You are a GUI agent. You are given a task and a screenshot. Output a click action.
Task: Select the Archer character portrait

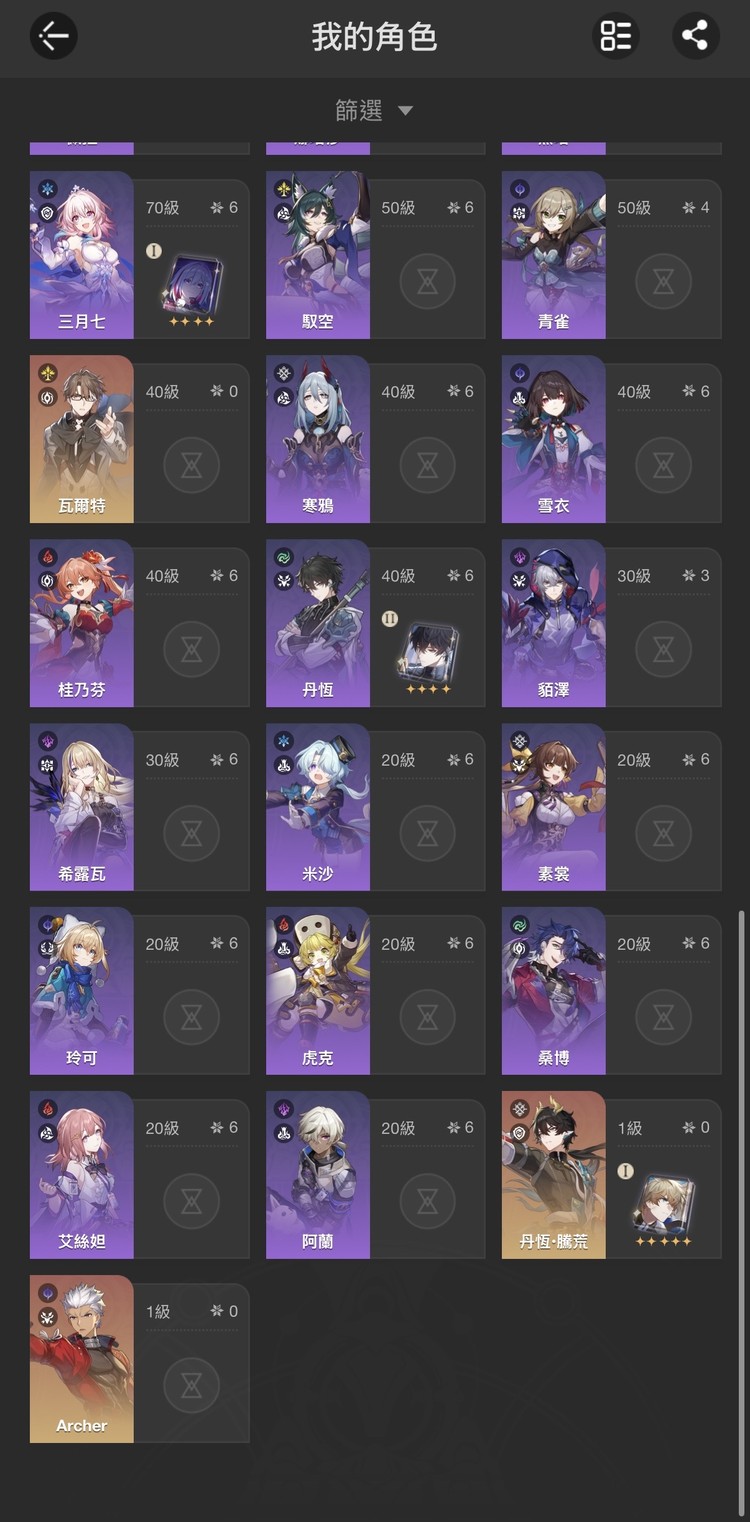click(82, 1359)
